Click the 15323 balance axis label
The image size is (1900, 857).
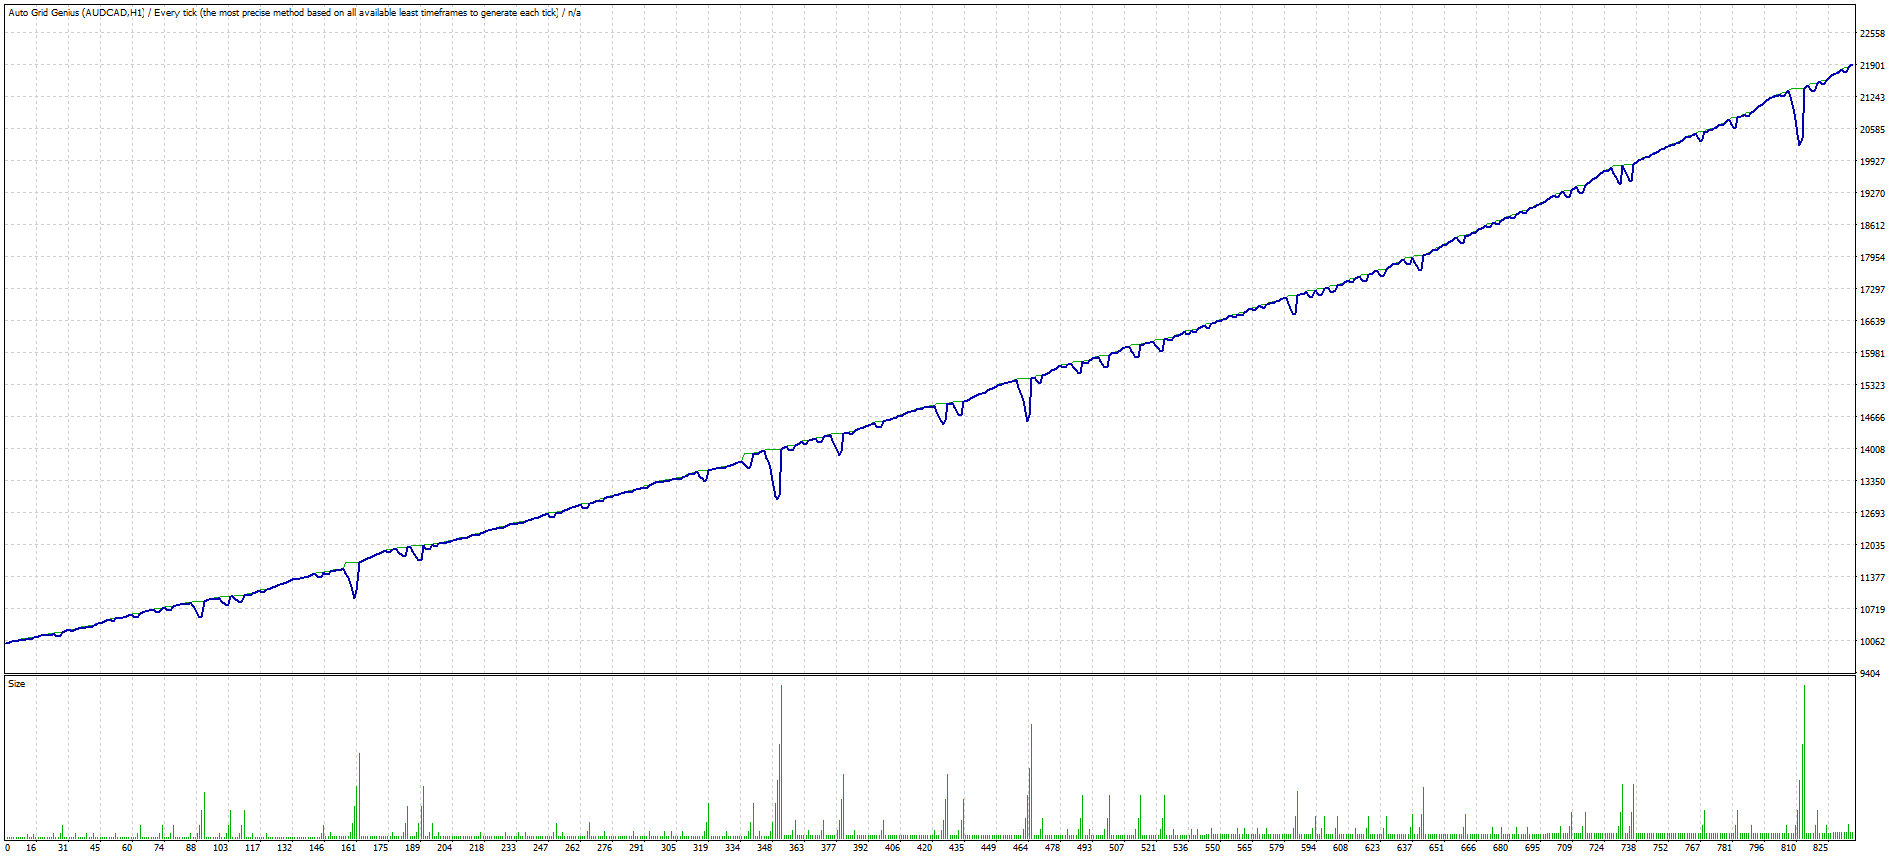[1872, 386]
